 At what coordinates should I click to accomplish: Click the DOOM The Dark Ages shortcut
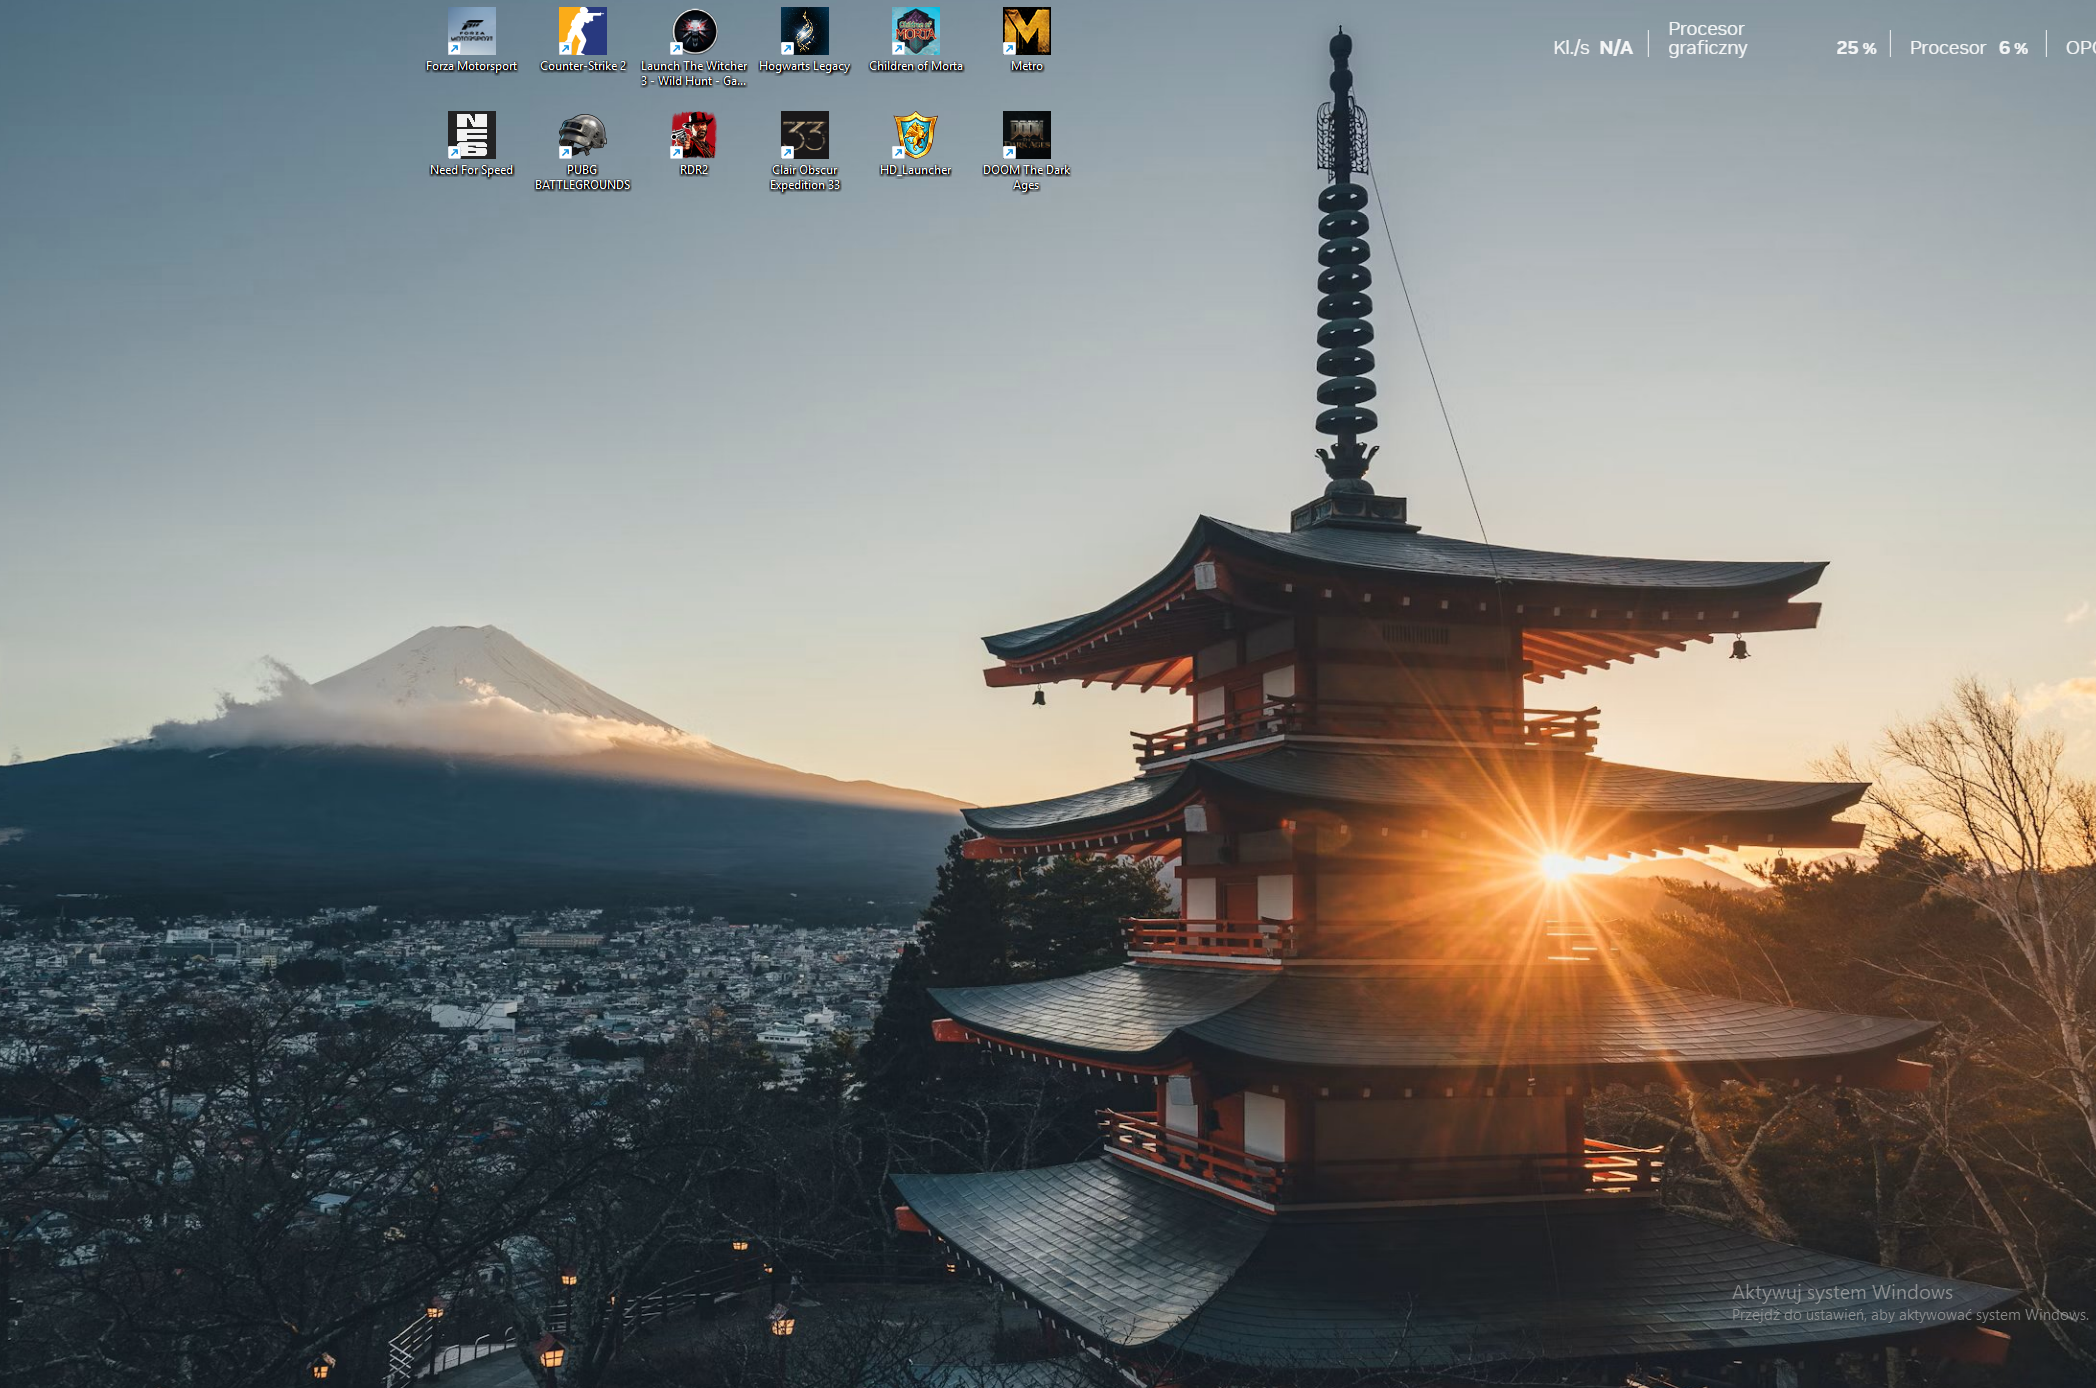click(x=1026, y=136)
